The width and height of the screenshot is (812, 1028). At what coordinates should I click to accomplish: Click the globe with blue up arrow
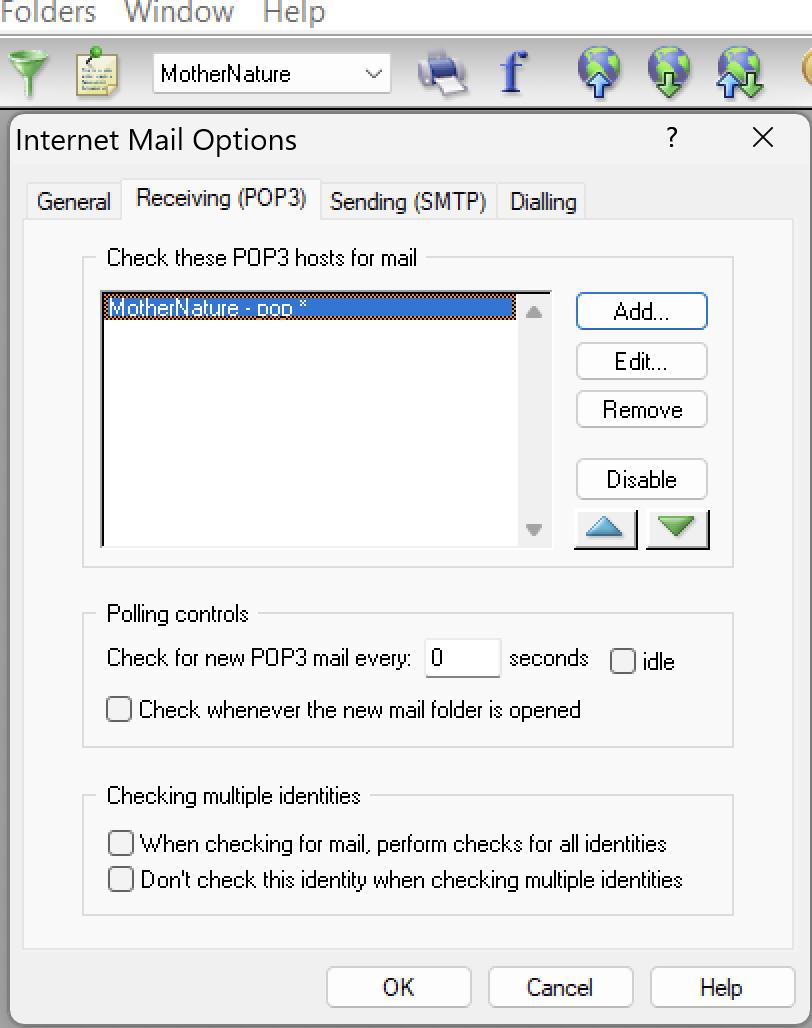(598, 73)
